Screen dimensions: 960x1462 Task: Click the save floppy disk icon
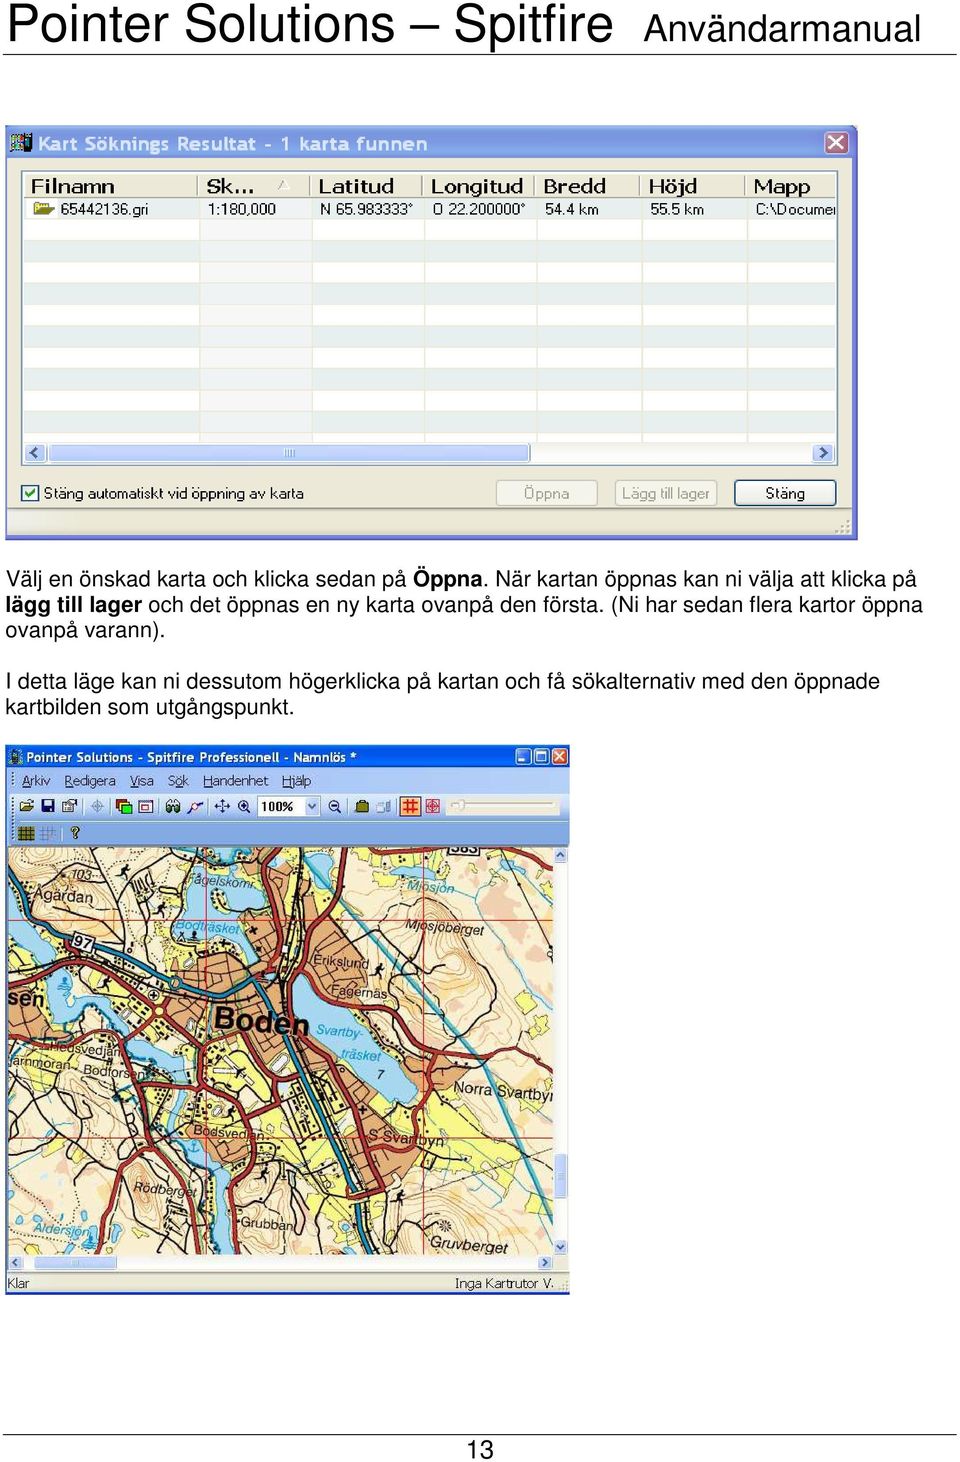pyautogui.click(x=47, y=806)
